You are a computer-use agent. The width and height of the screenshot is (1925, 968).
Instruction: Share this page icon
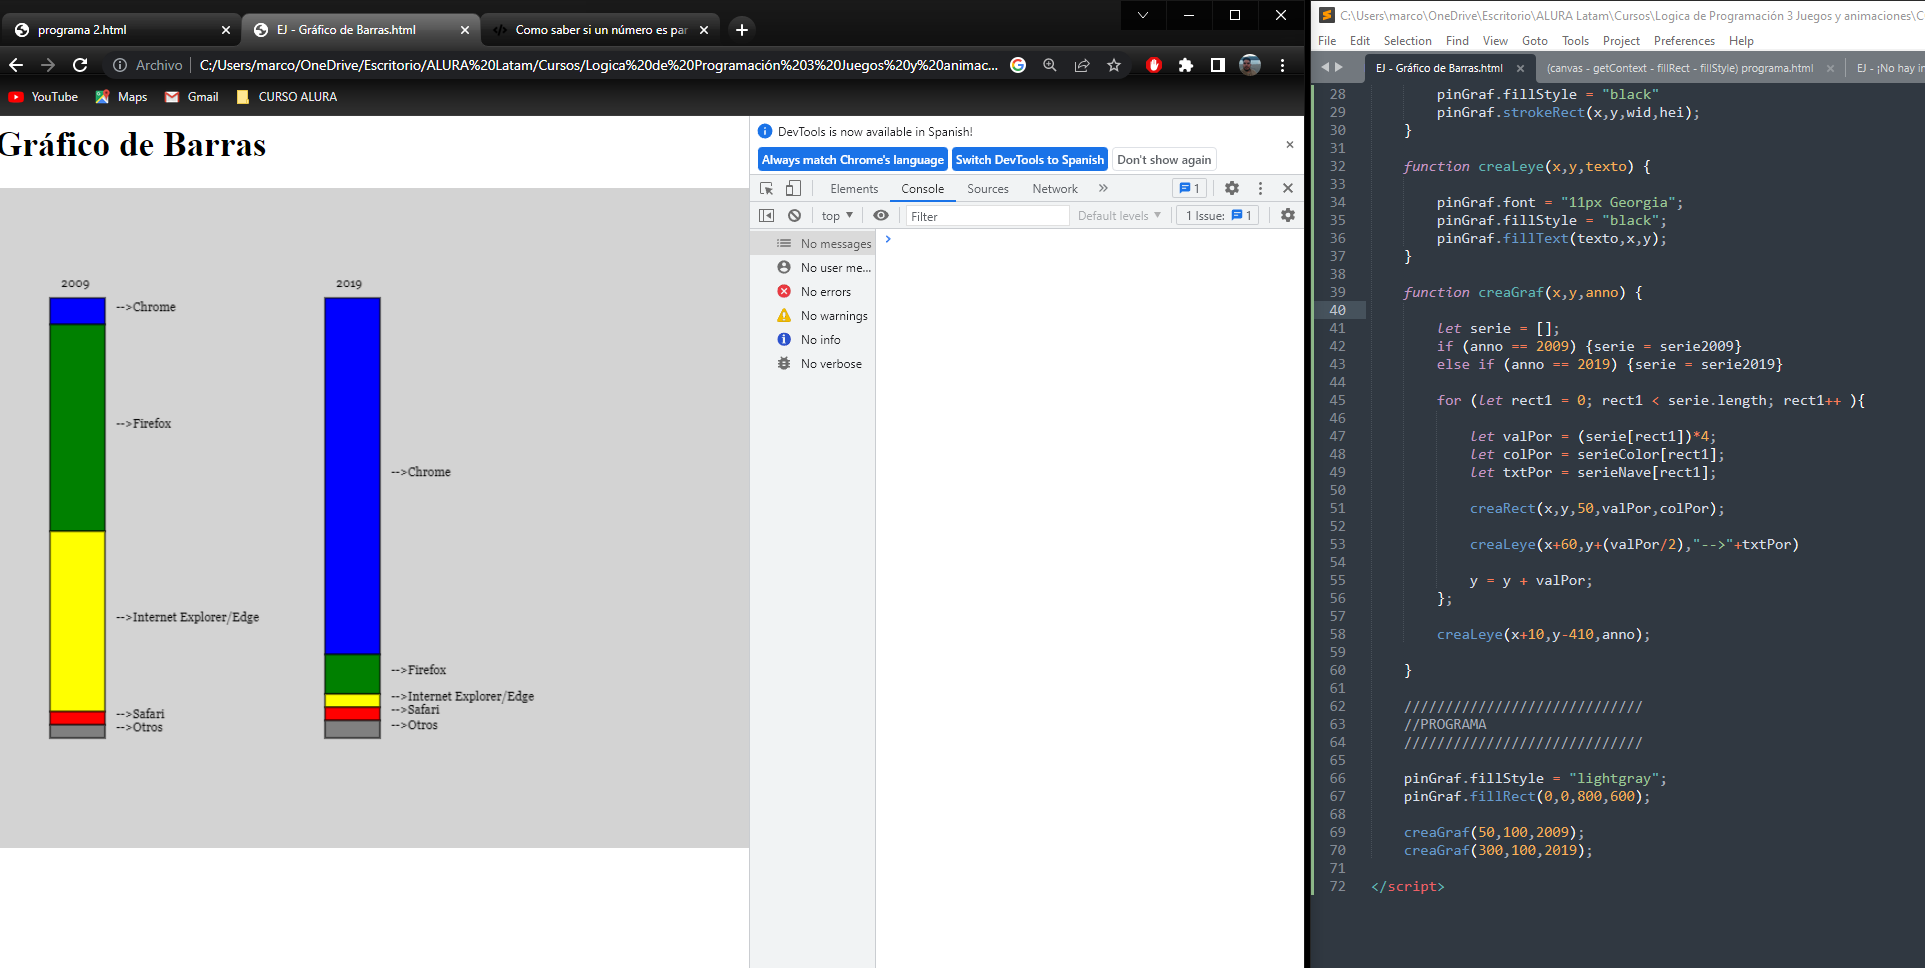[1082, 65]
